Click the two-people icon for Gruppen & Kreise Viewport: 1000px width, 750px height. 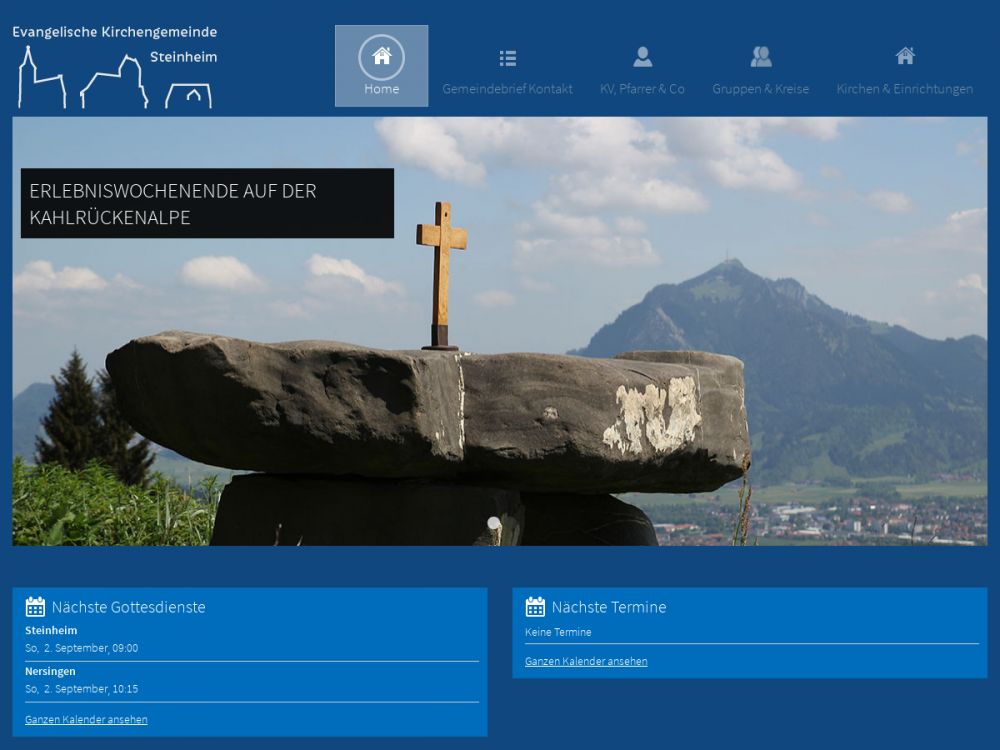pos(760,57)
